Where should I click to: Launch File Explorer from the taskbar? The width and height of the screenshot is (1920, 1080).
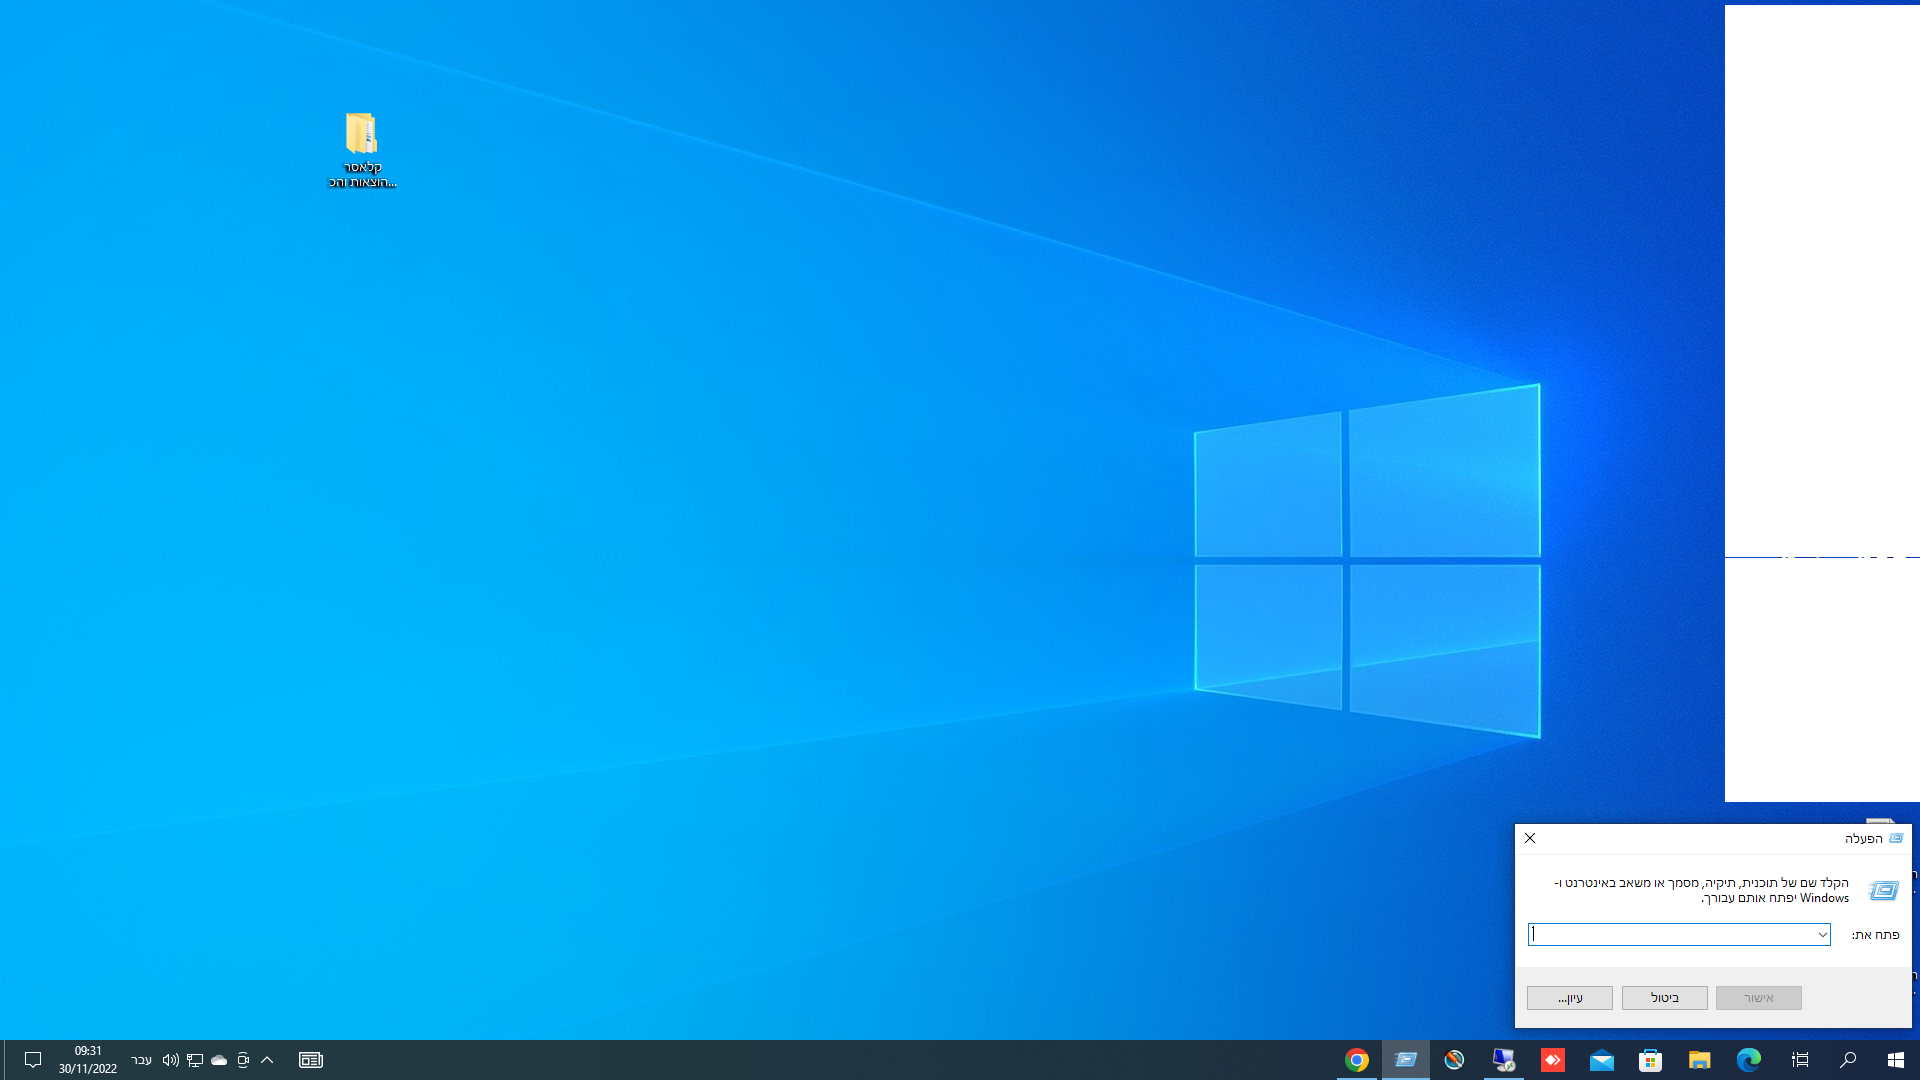click(x=1699, y=1060)
